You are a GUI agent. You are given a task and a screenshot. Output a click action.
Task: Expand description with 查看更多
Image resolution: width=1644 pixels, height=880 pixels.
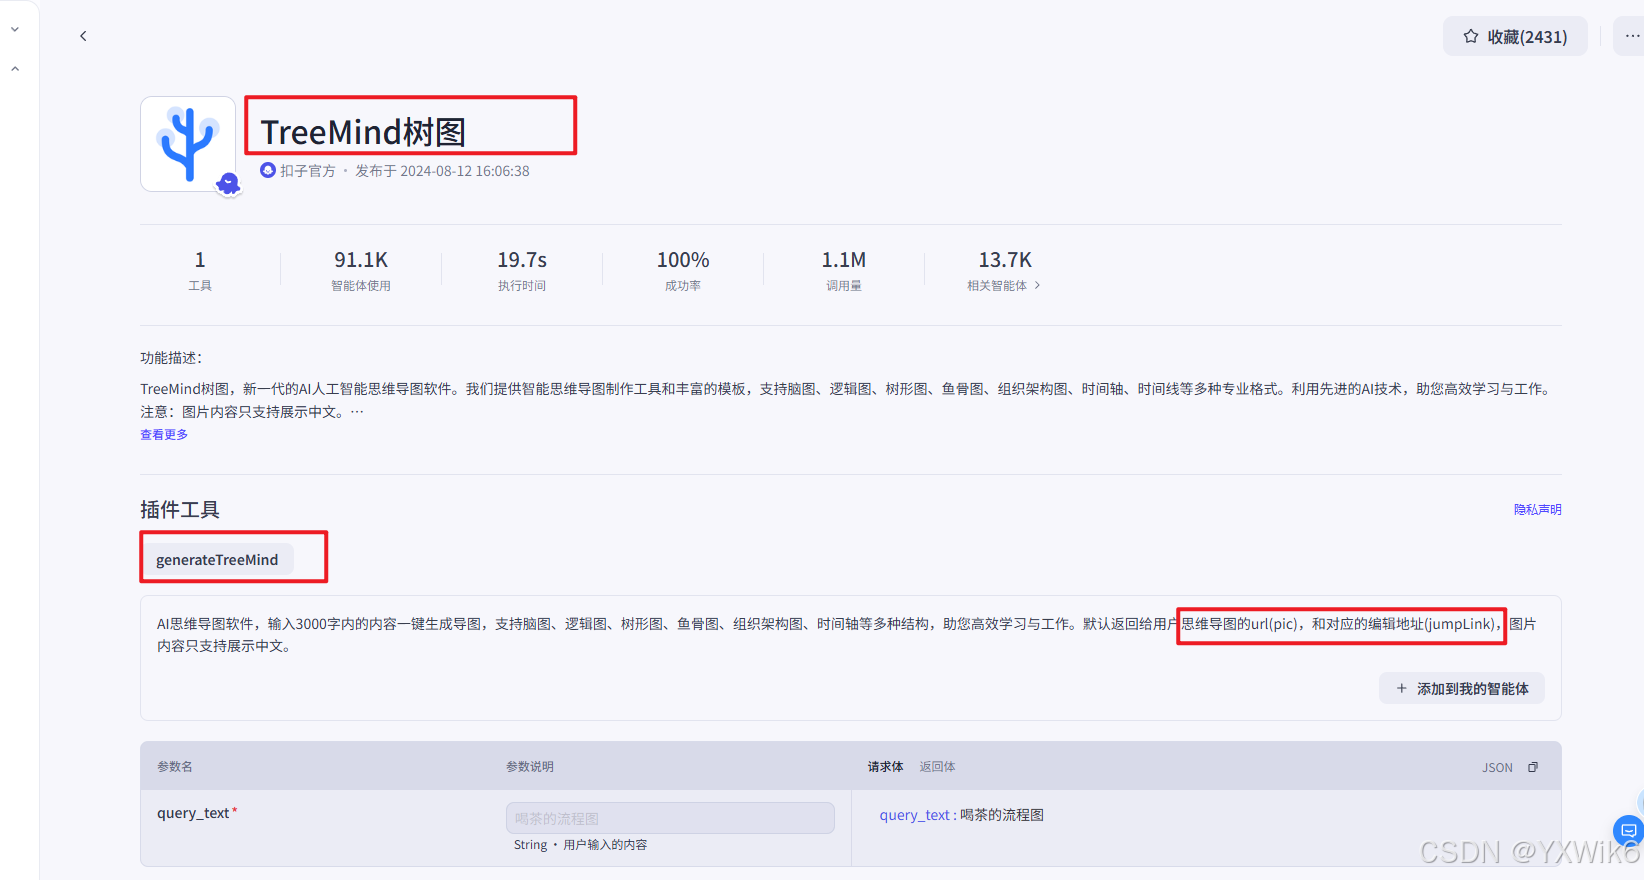[x=164, y=435]
